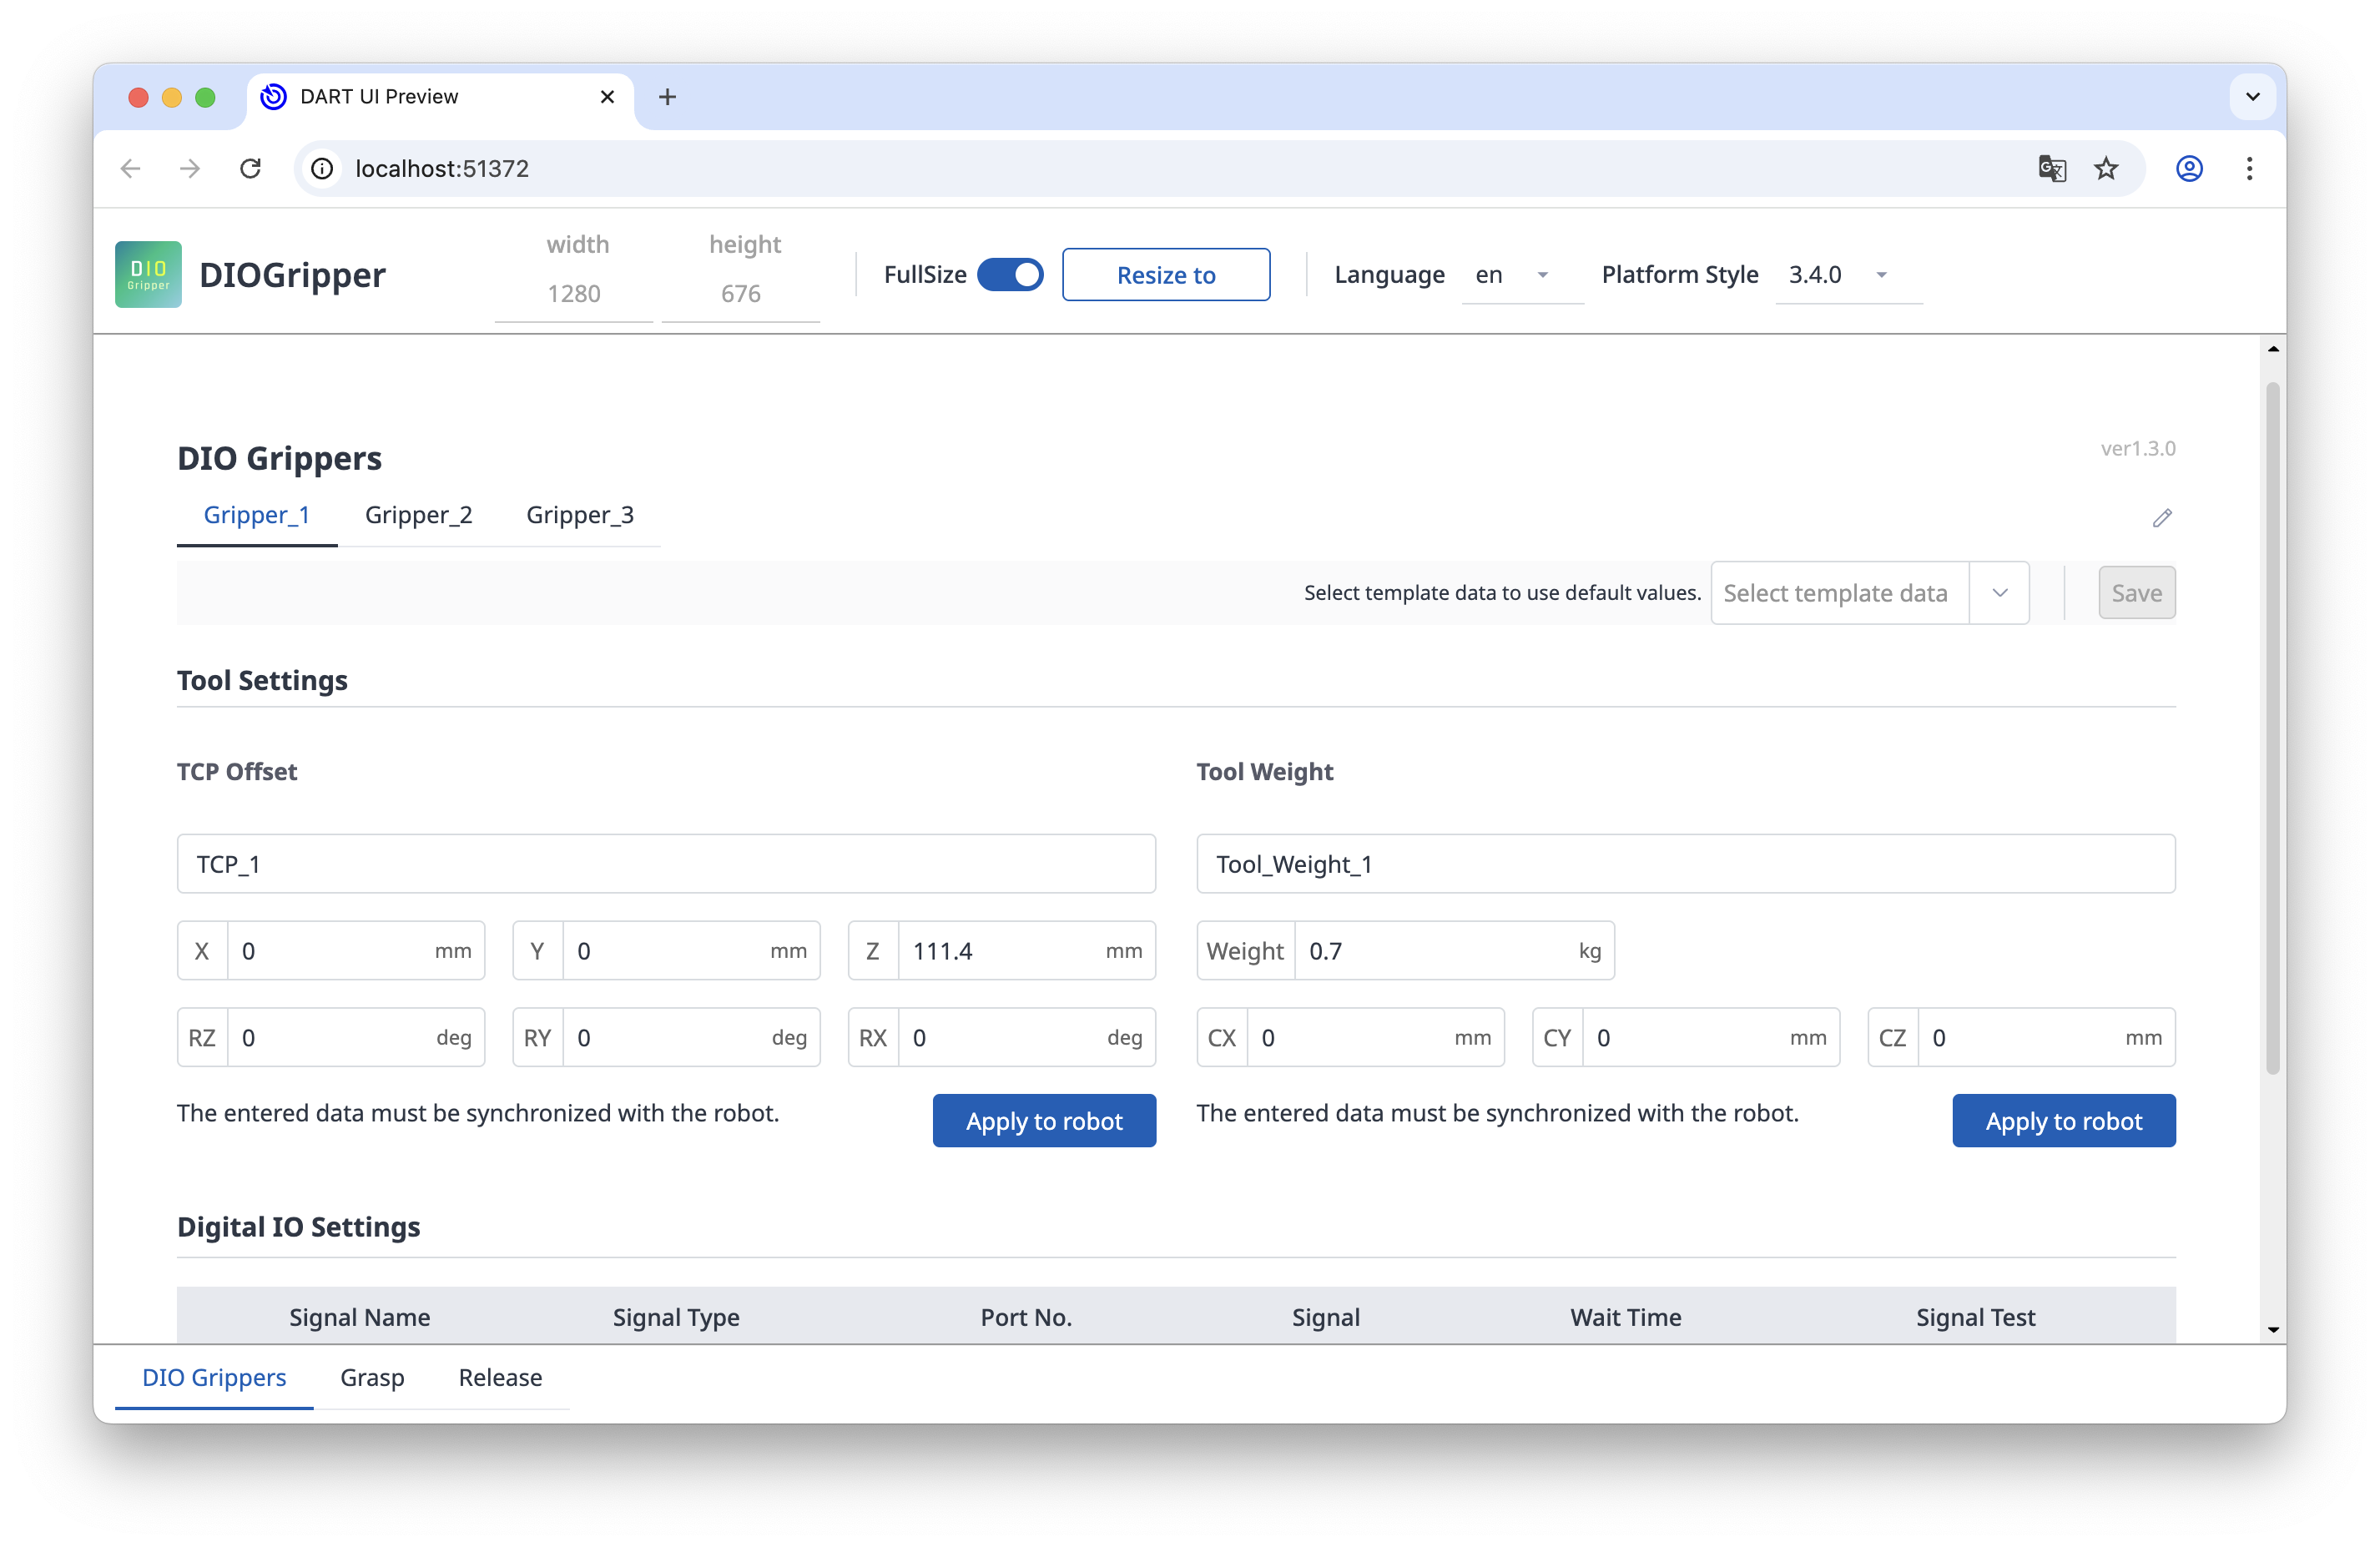Open a new browser tab with the plus button
The image size is (2380, 1547).
(x=667, y=96)
